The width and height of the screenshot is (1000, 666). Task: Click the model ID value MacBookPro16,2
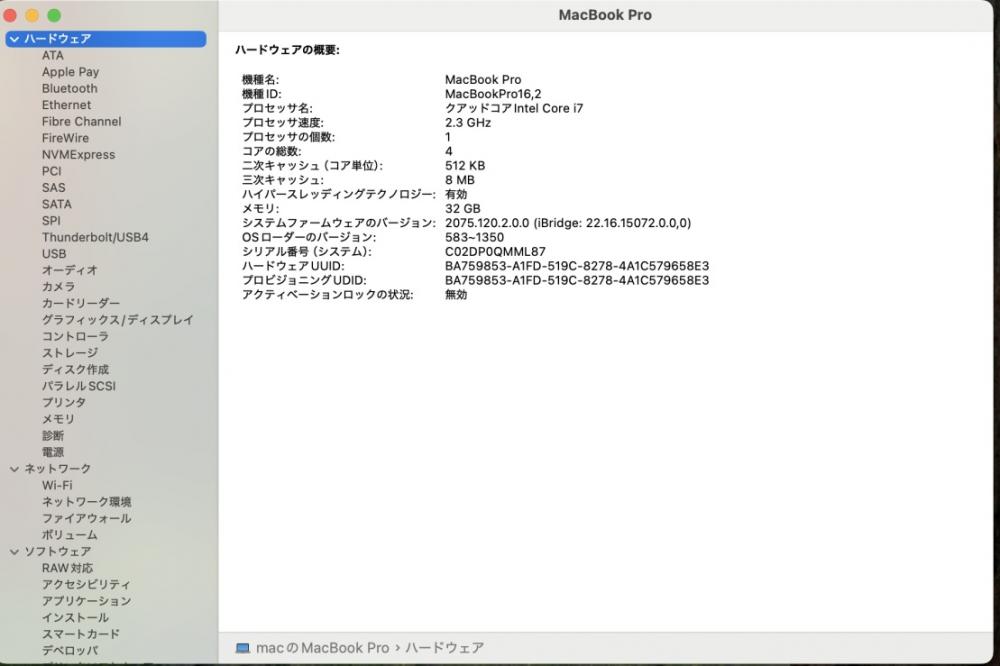tap(493, 94)
